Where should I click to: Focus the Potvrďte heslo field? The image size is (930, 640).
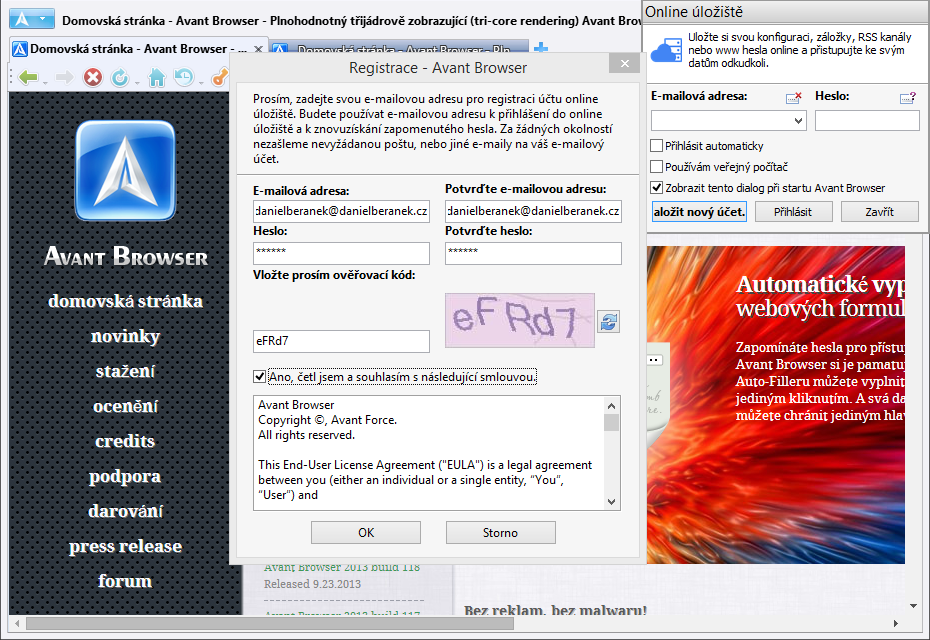click(x=533, y=253)
